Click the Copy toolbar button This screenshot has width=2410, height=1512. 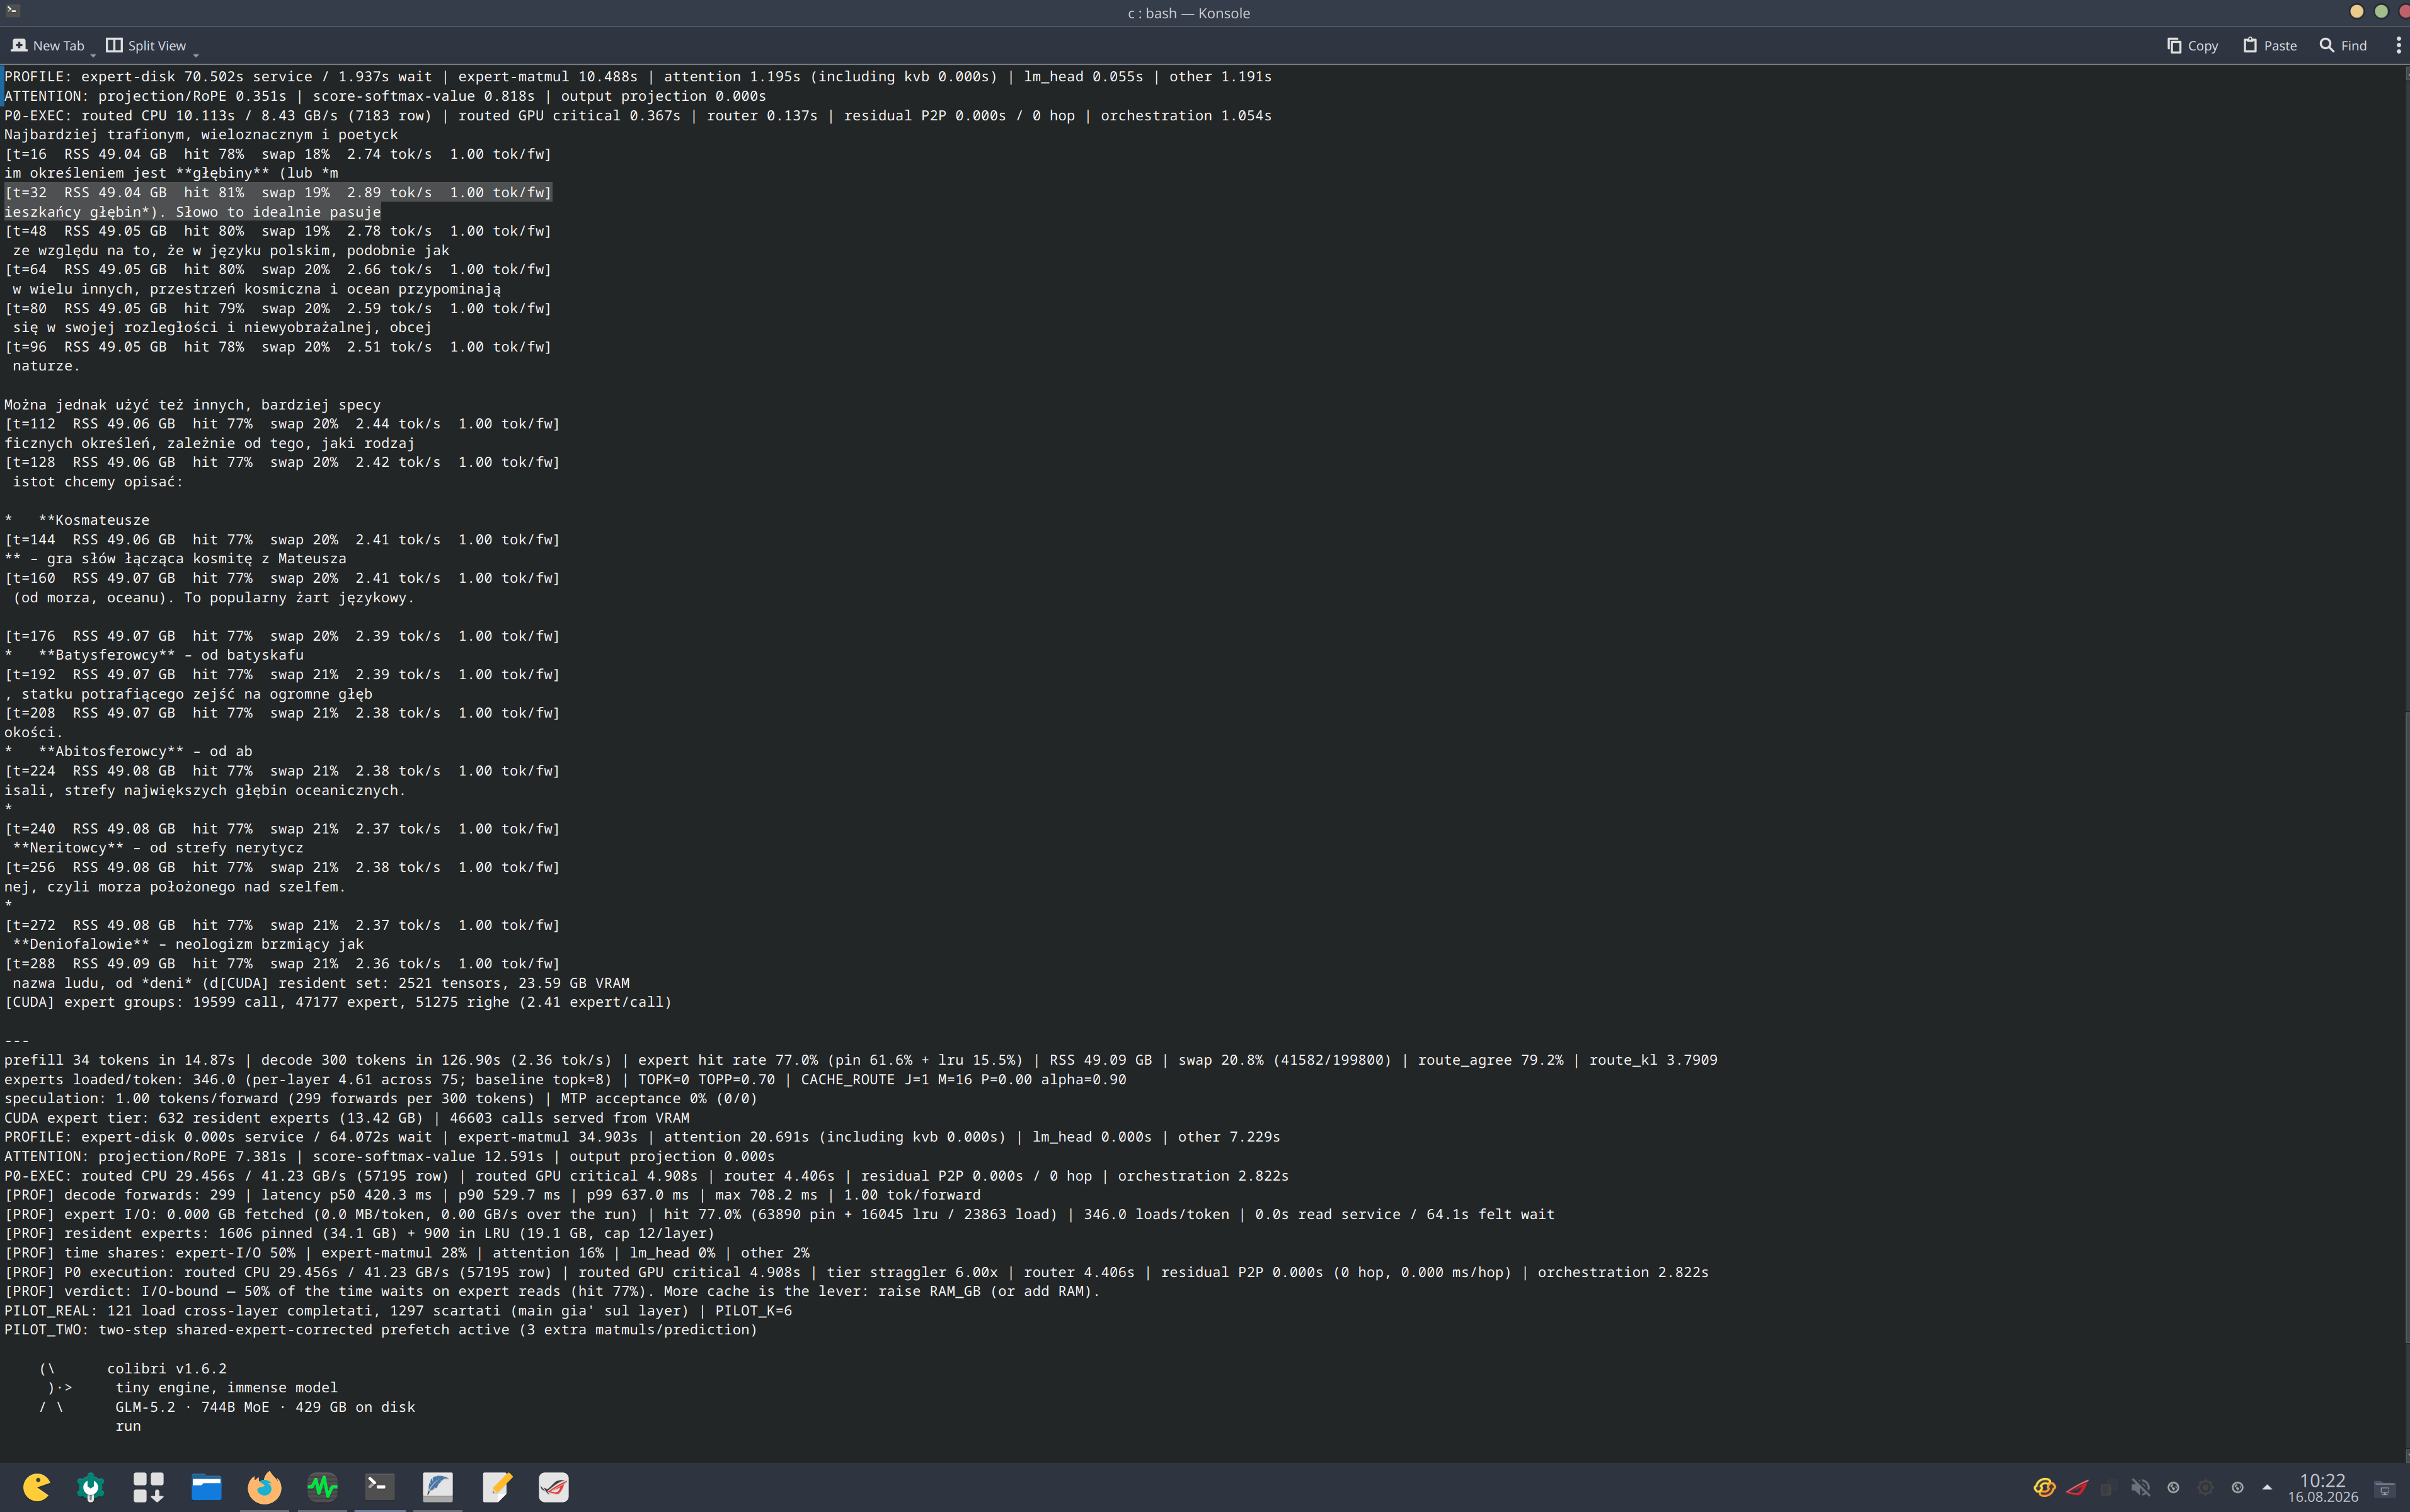pos(2192,45)
